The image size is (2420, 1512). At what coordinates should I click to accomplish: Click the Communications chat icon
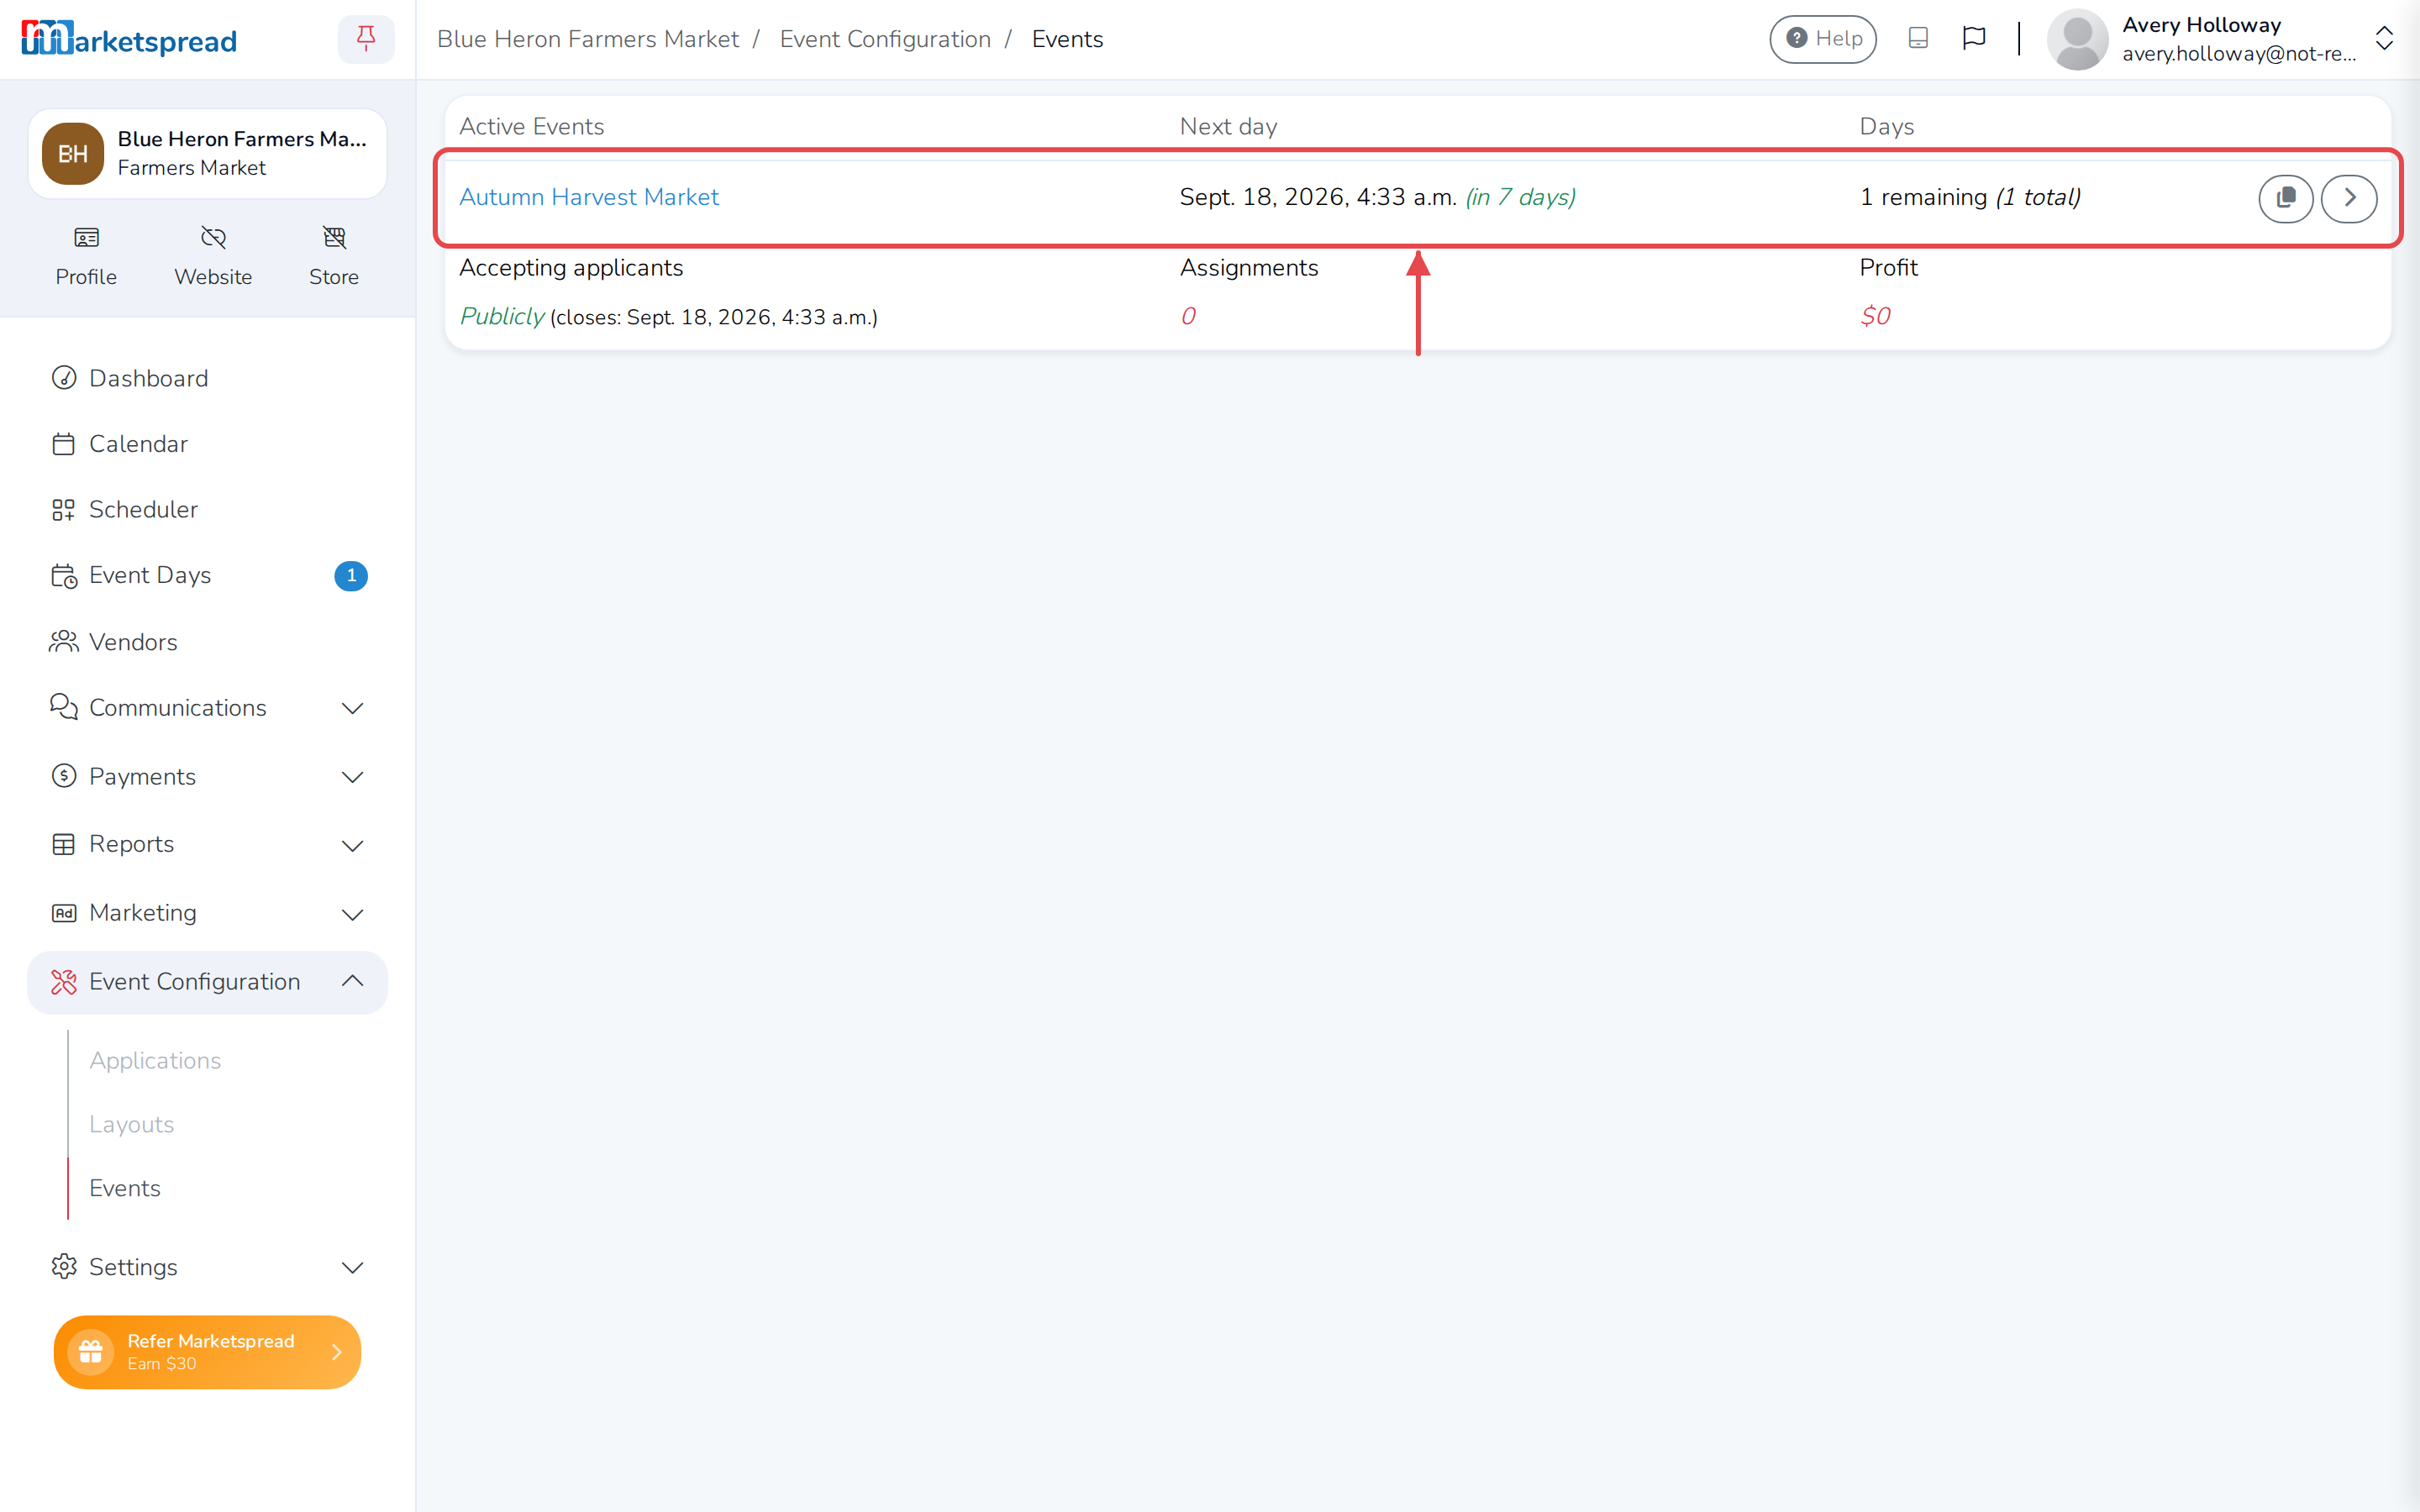(64, 707)
